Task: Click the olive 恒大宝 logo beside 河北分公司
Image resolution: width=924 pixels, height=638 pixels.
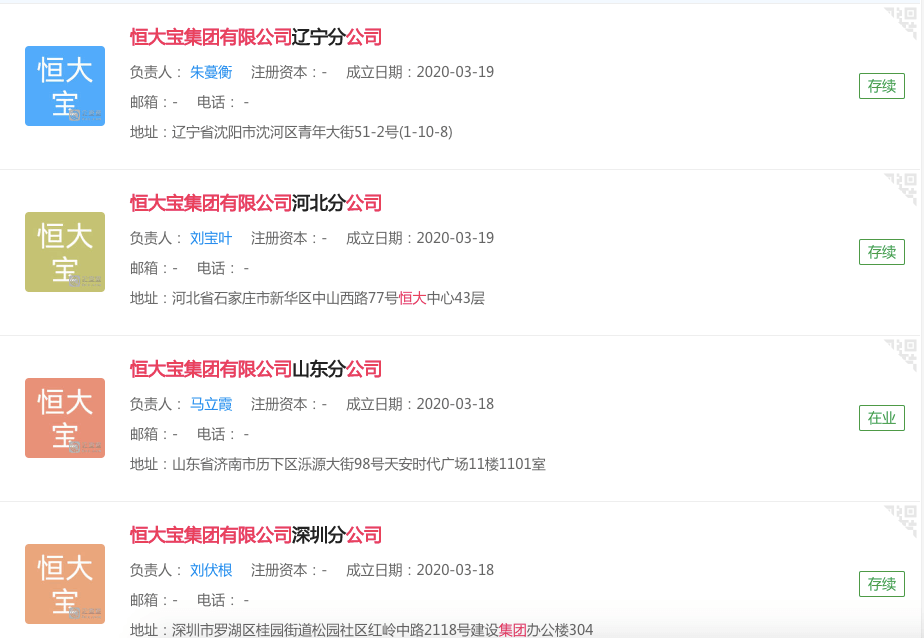Action: 64,252
